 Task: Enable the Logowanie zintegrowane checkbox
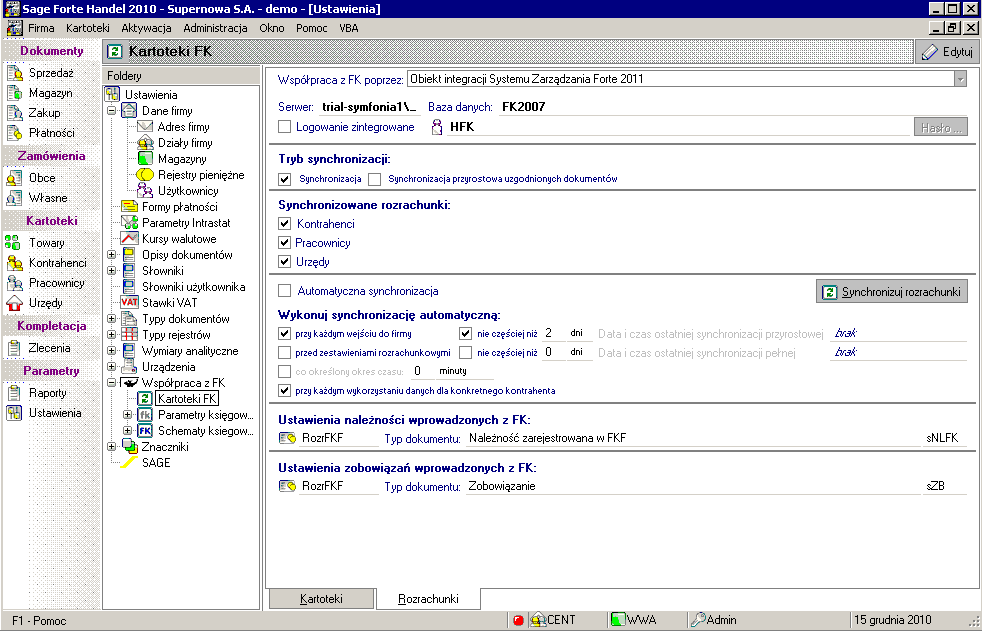pos(285,127)
